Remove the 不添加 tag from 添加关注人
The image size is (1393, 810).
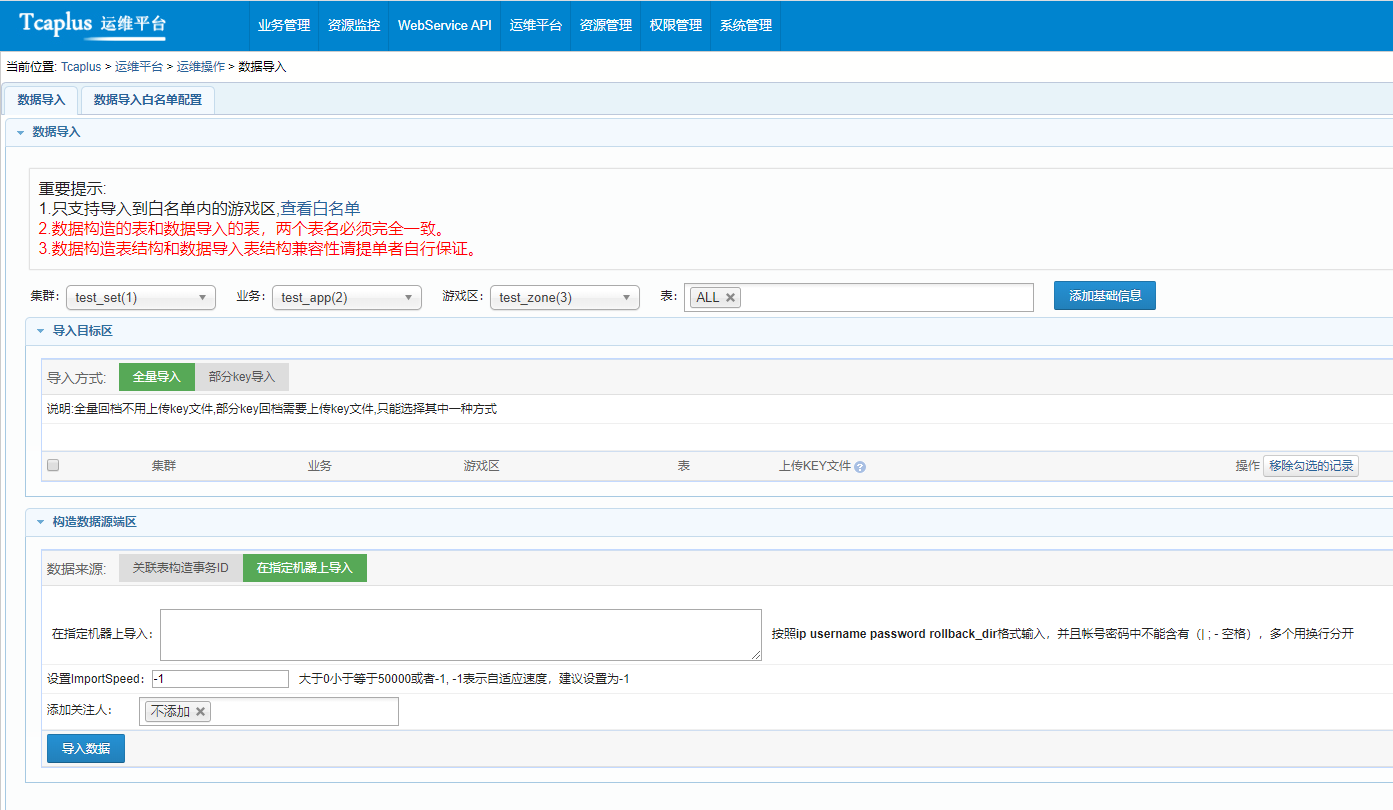coord(200,711)
